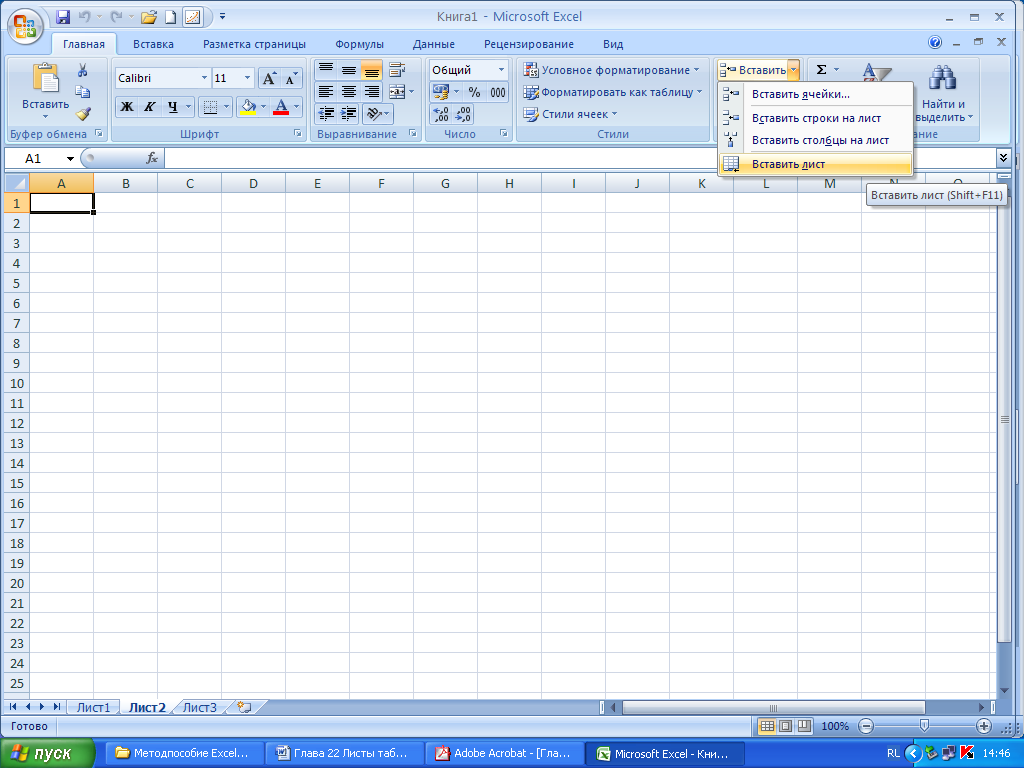Switch to the Формулы ribbon tab
The width and height of the screenshot is (1024, 768).
click(359, 44)
